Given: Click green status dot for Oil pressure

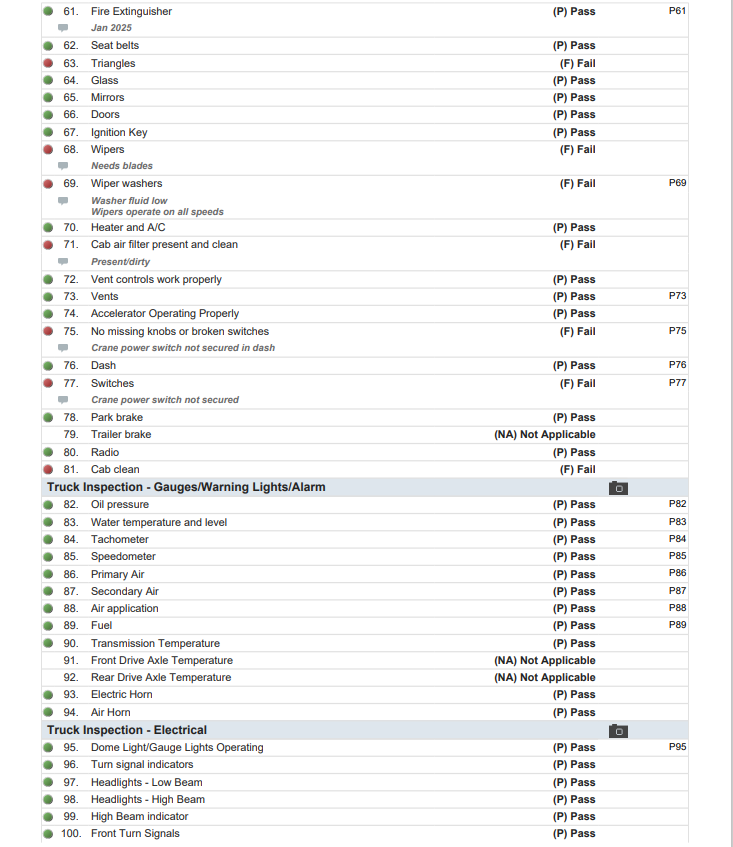Looking at the screenshot, I should (x=48, y=505).
